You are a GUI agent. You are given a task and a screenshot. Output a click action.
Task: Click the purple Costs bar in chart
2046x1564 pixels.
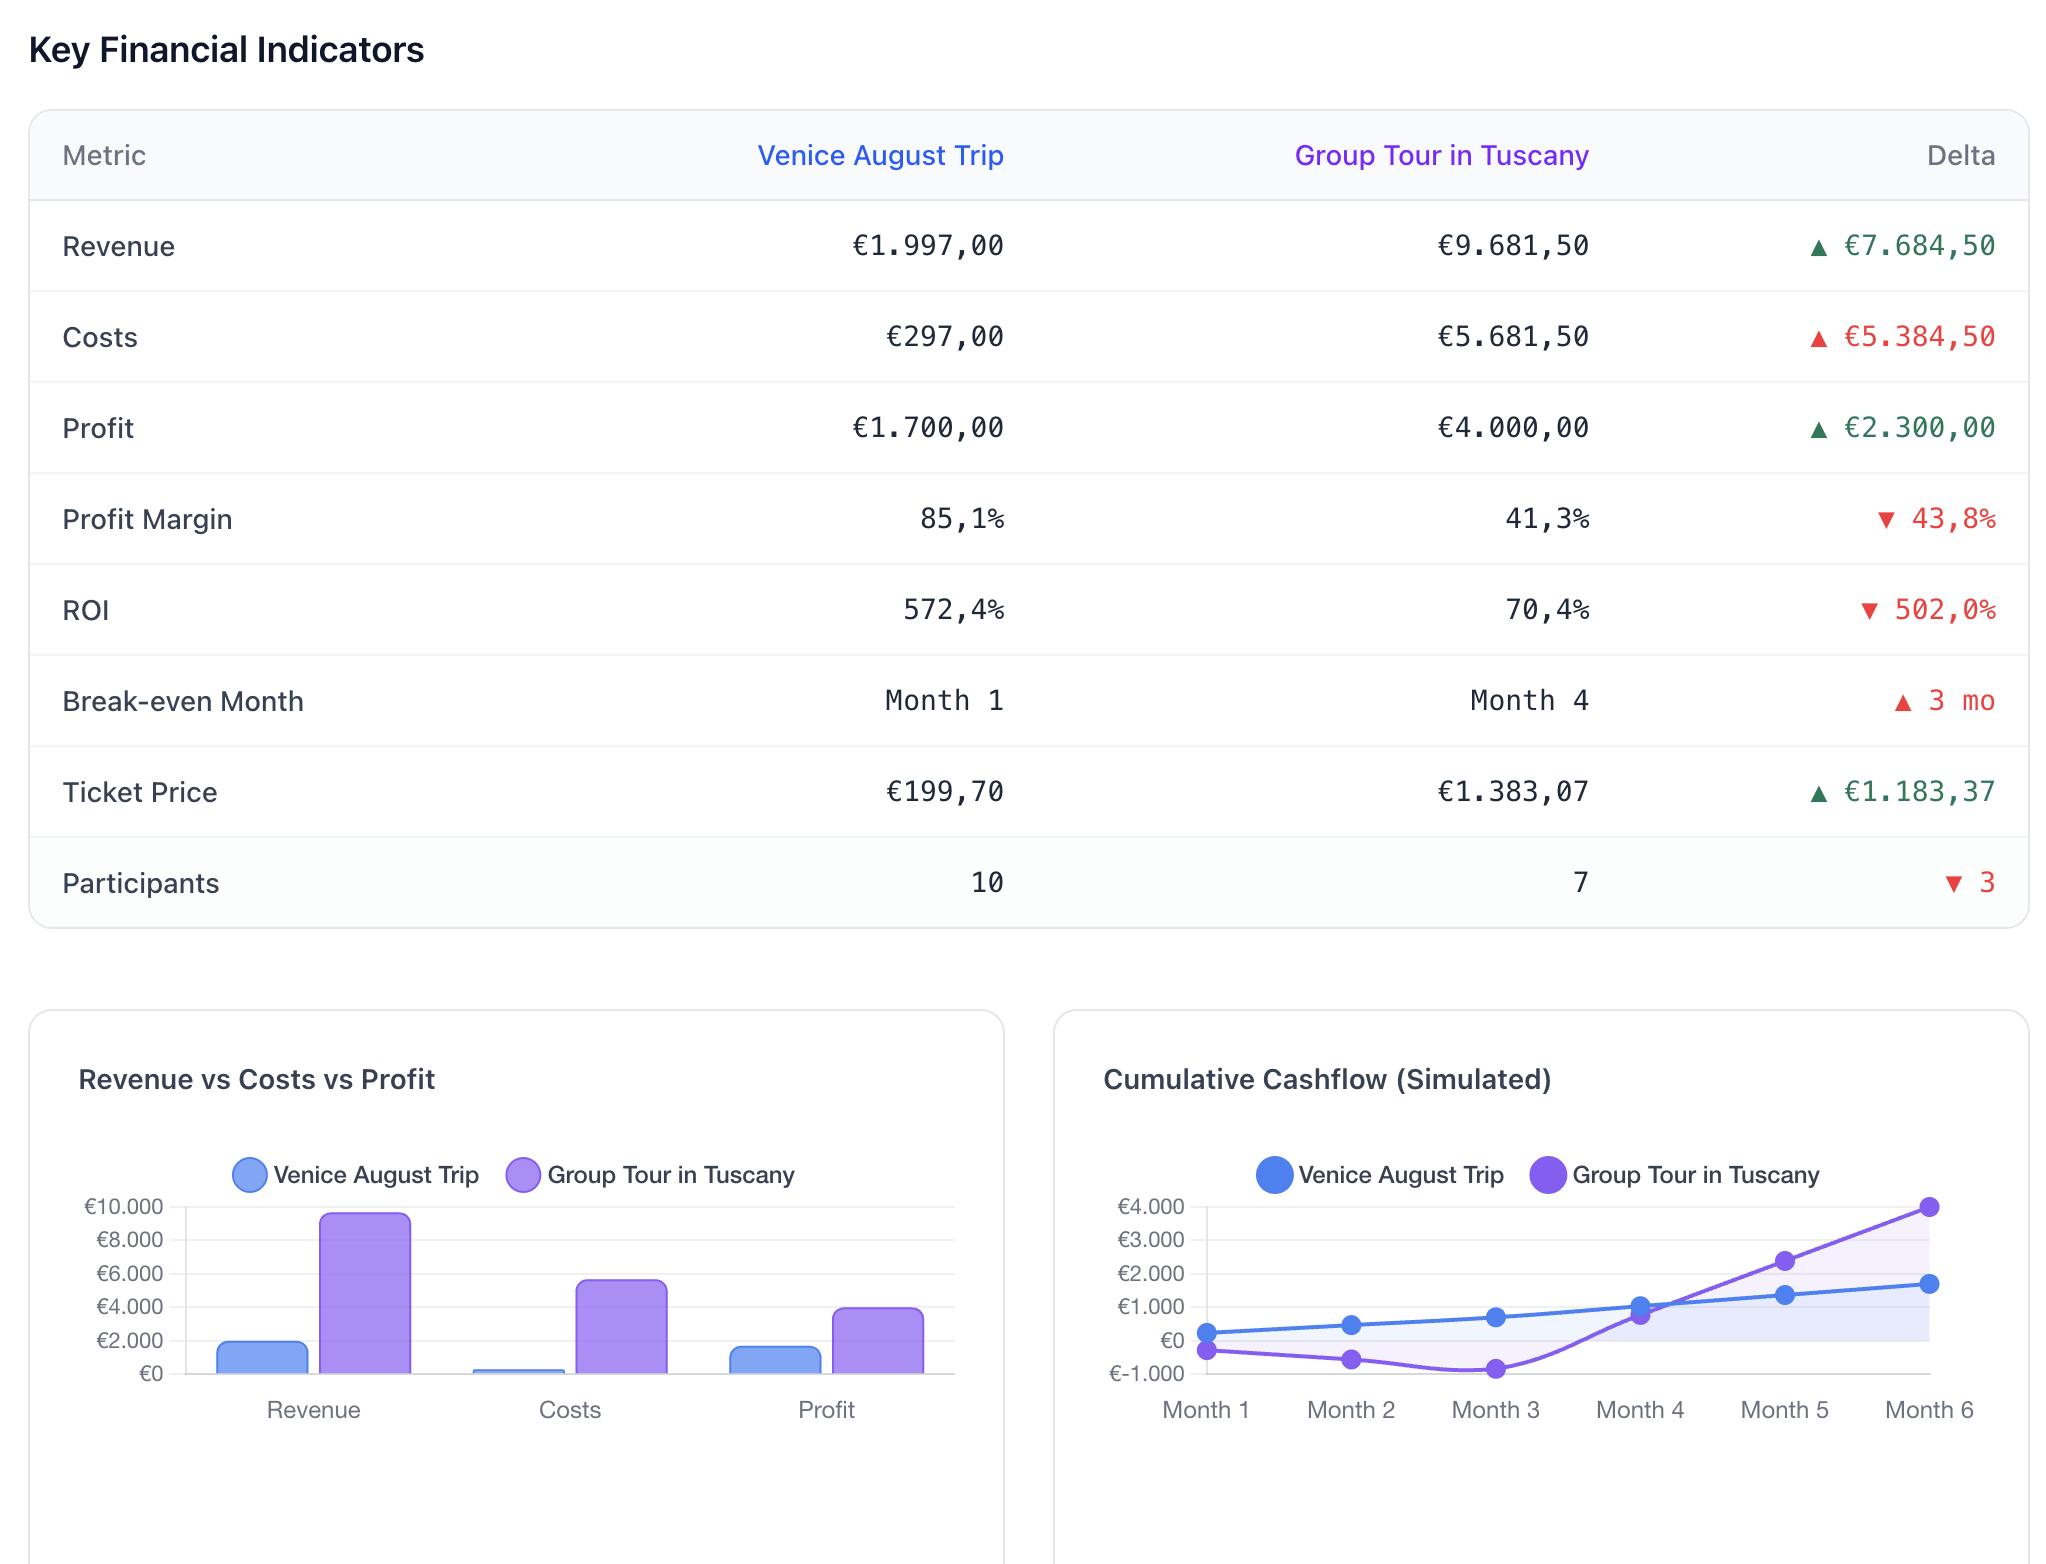tap(621, 1326)
